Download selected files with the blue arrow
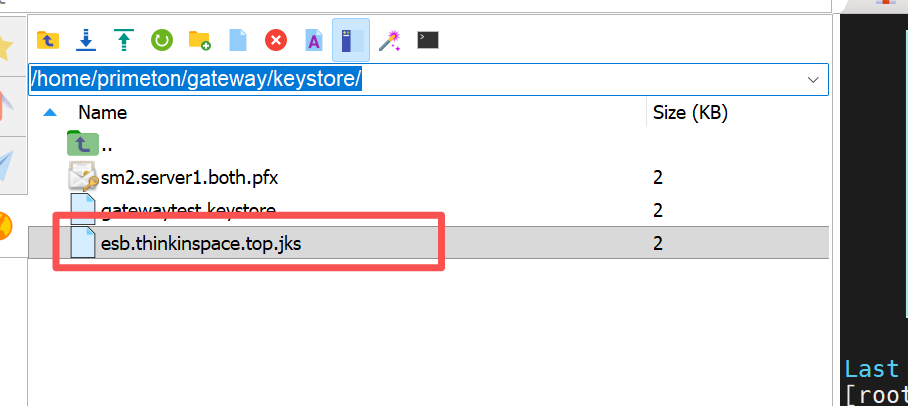This screenshot has width=908, height=406. point(86,40)
